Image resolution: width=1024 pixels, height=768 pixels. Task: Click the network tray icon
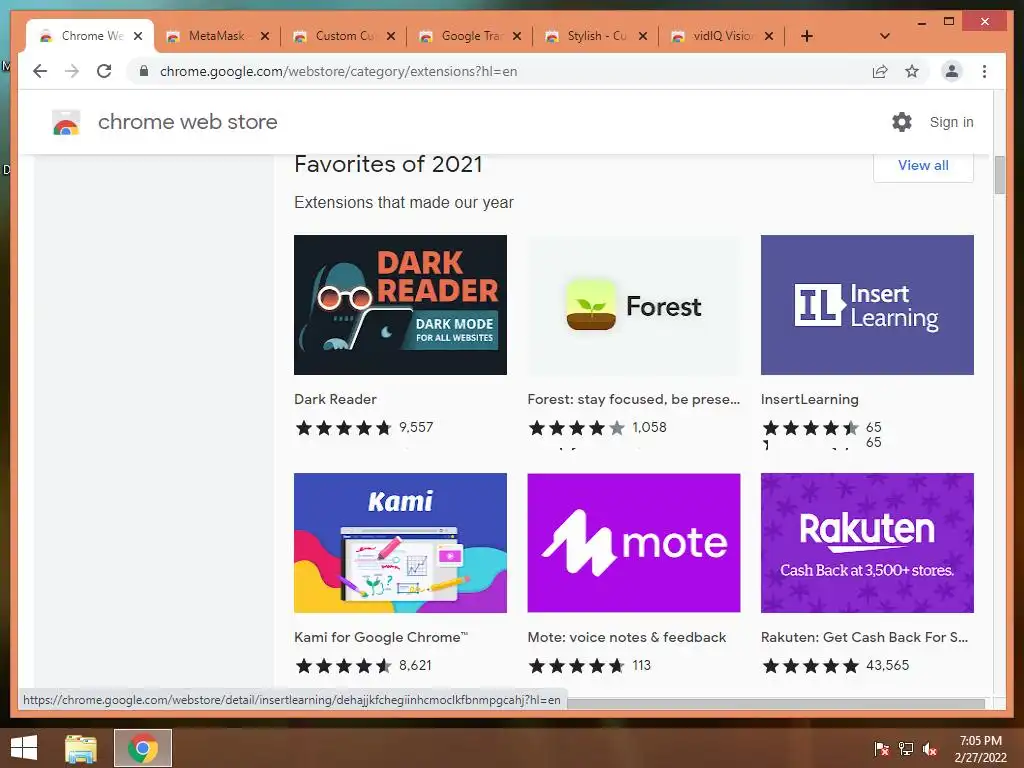coord(906,749)
